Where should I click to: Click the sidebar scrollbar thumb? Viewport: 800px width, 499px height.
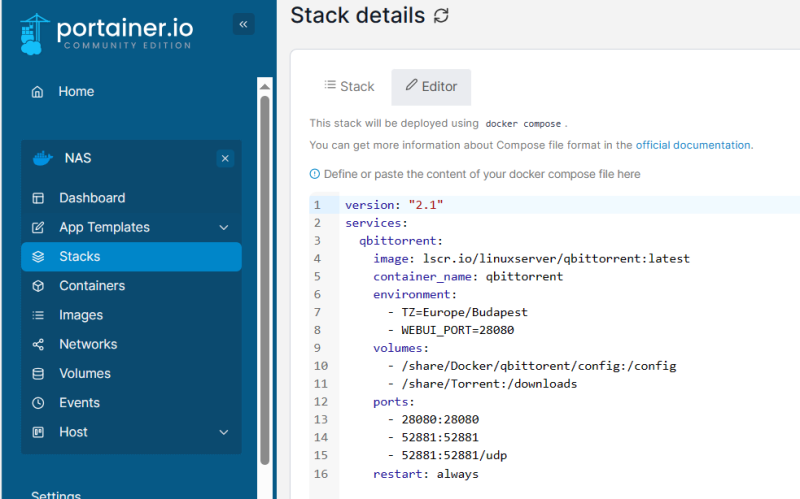(x=264, y=280)
